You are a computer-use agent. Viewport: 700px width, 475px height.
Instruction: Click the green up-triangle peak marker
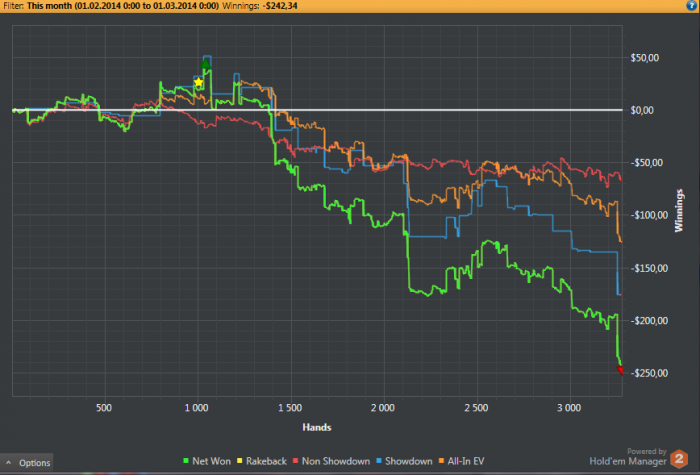coord(205,64)
